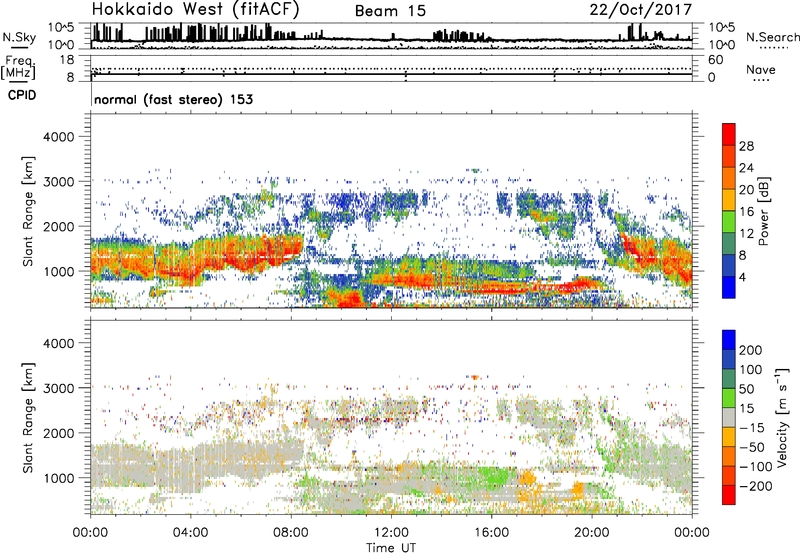This screenshot has width=800, height=554.
Task: Click the date label '22/Oct/2017'
Action: tap(641, 10)
